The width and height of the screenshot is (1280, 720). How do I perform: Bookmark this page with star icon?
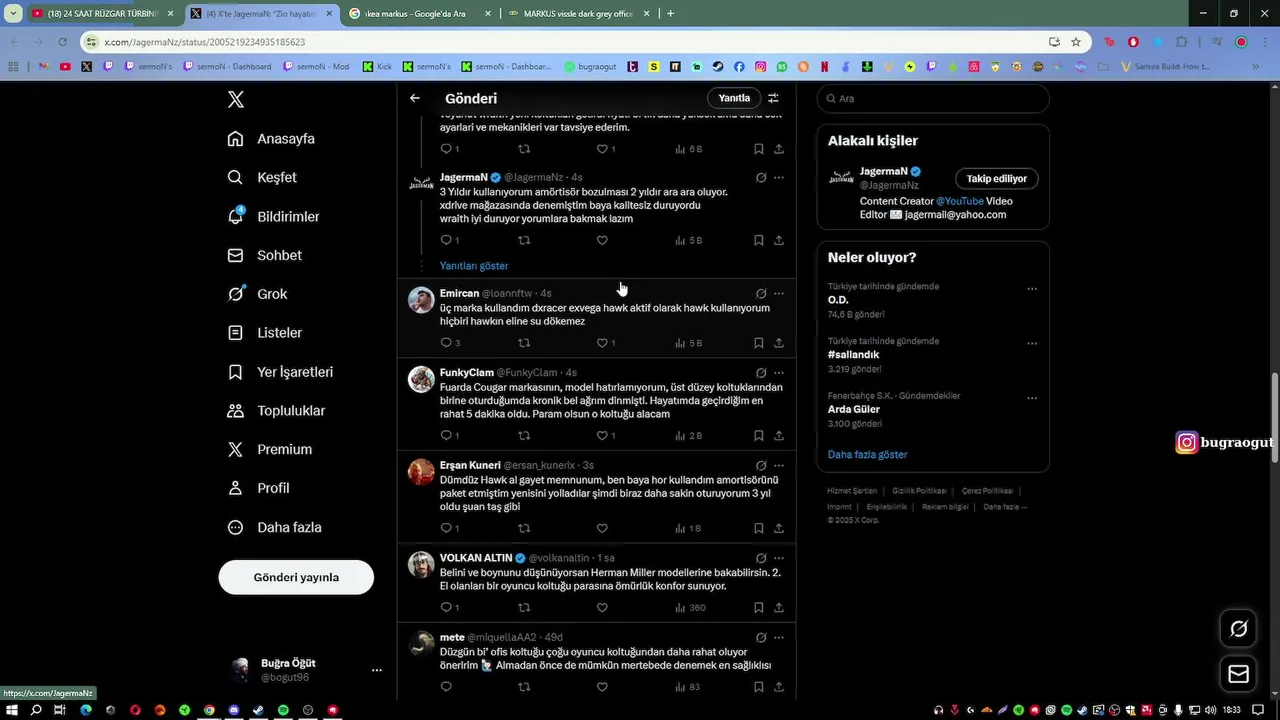(x=1076, y=42)
